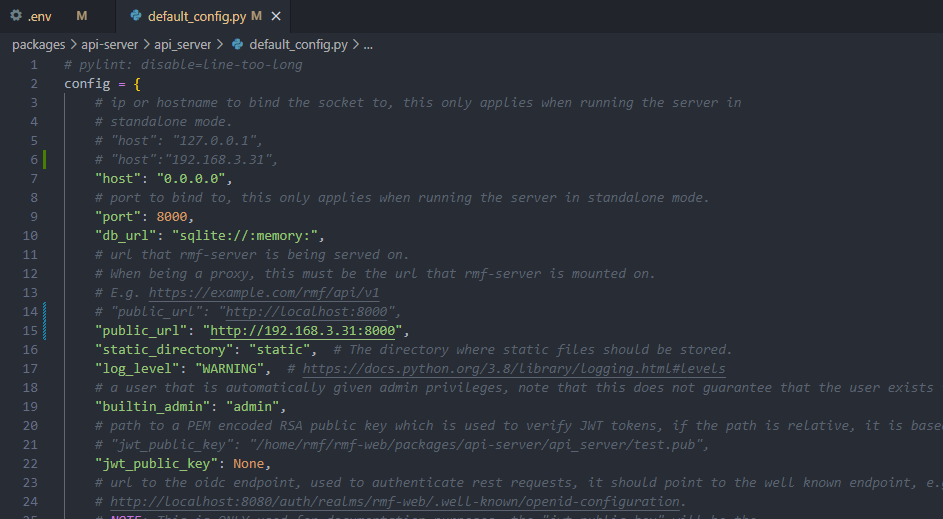Open the api_server breadcrumb segment
Viewport: 943px width, 519px height.
click(182, 45)
